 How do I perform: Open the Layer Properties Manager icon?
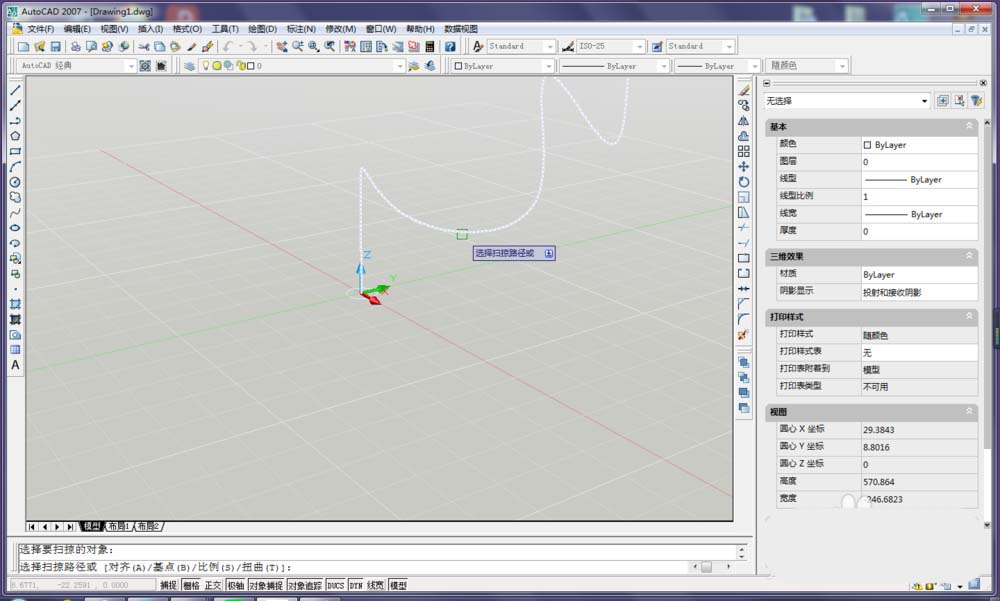pyautogui.click(x=189, y=66)
